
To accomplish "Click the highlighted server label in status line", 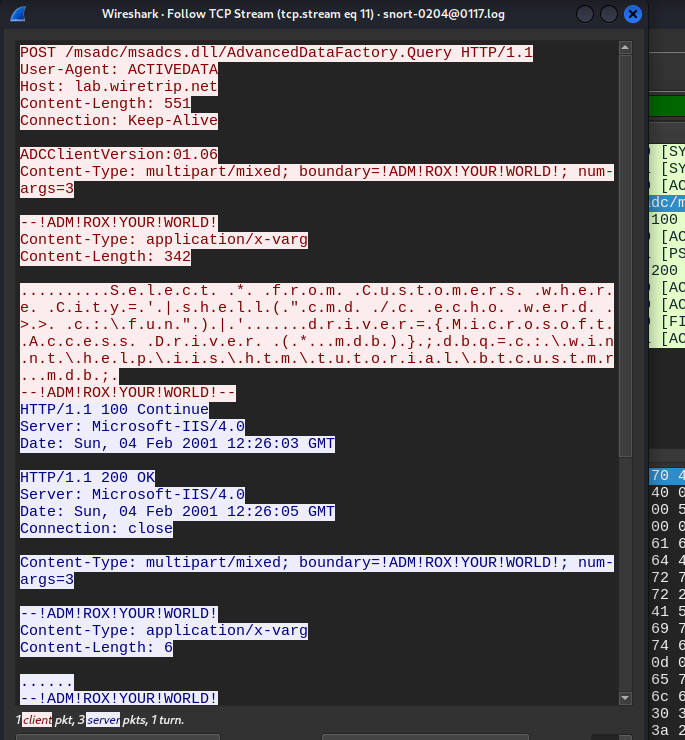I will pos(102,720).
